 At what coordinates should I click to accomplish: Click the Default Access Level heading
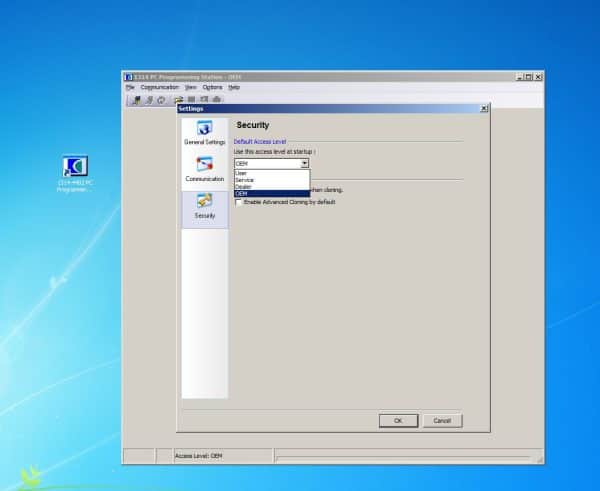coord(260,142)
